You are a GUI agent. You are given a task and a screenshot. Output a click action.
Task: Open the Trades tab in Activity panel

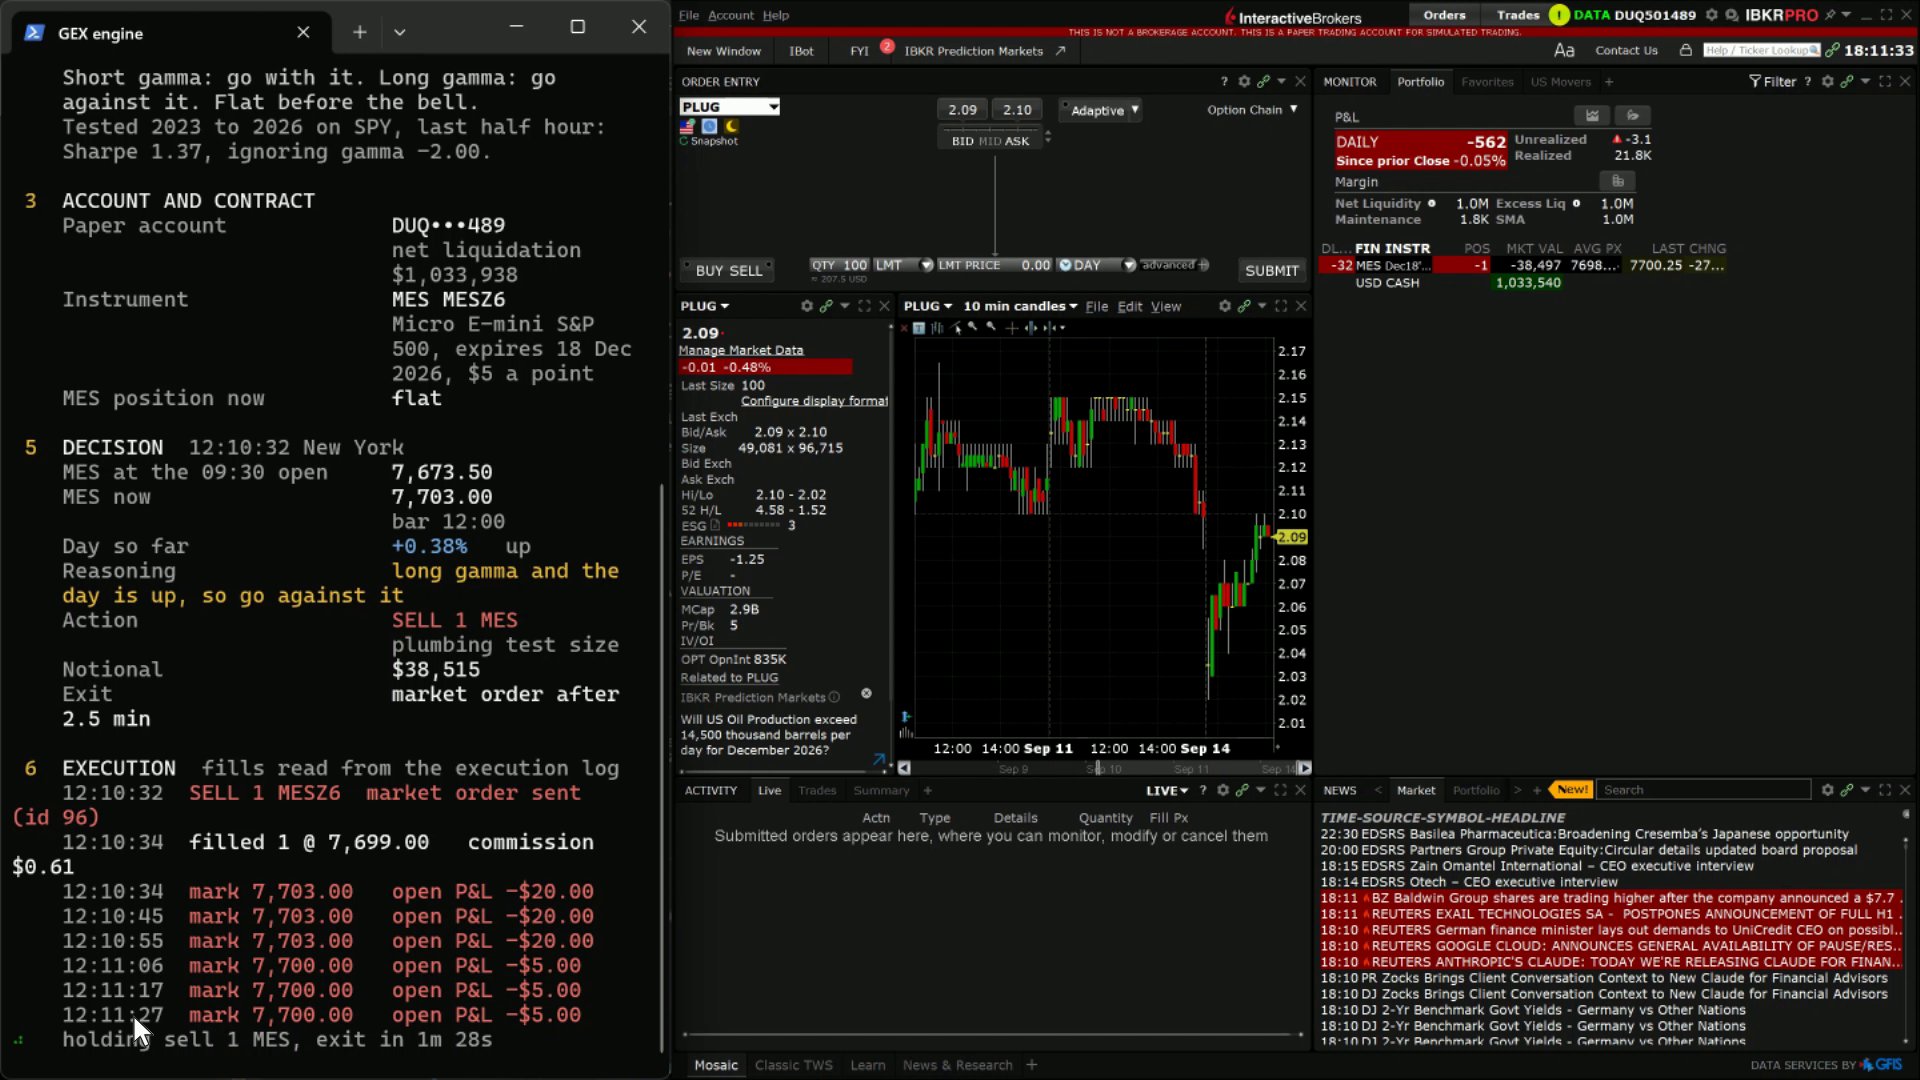coord(816,790)
